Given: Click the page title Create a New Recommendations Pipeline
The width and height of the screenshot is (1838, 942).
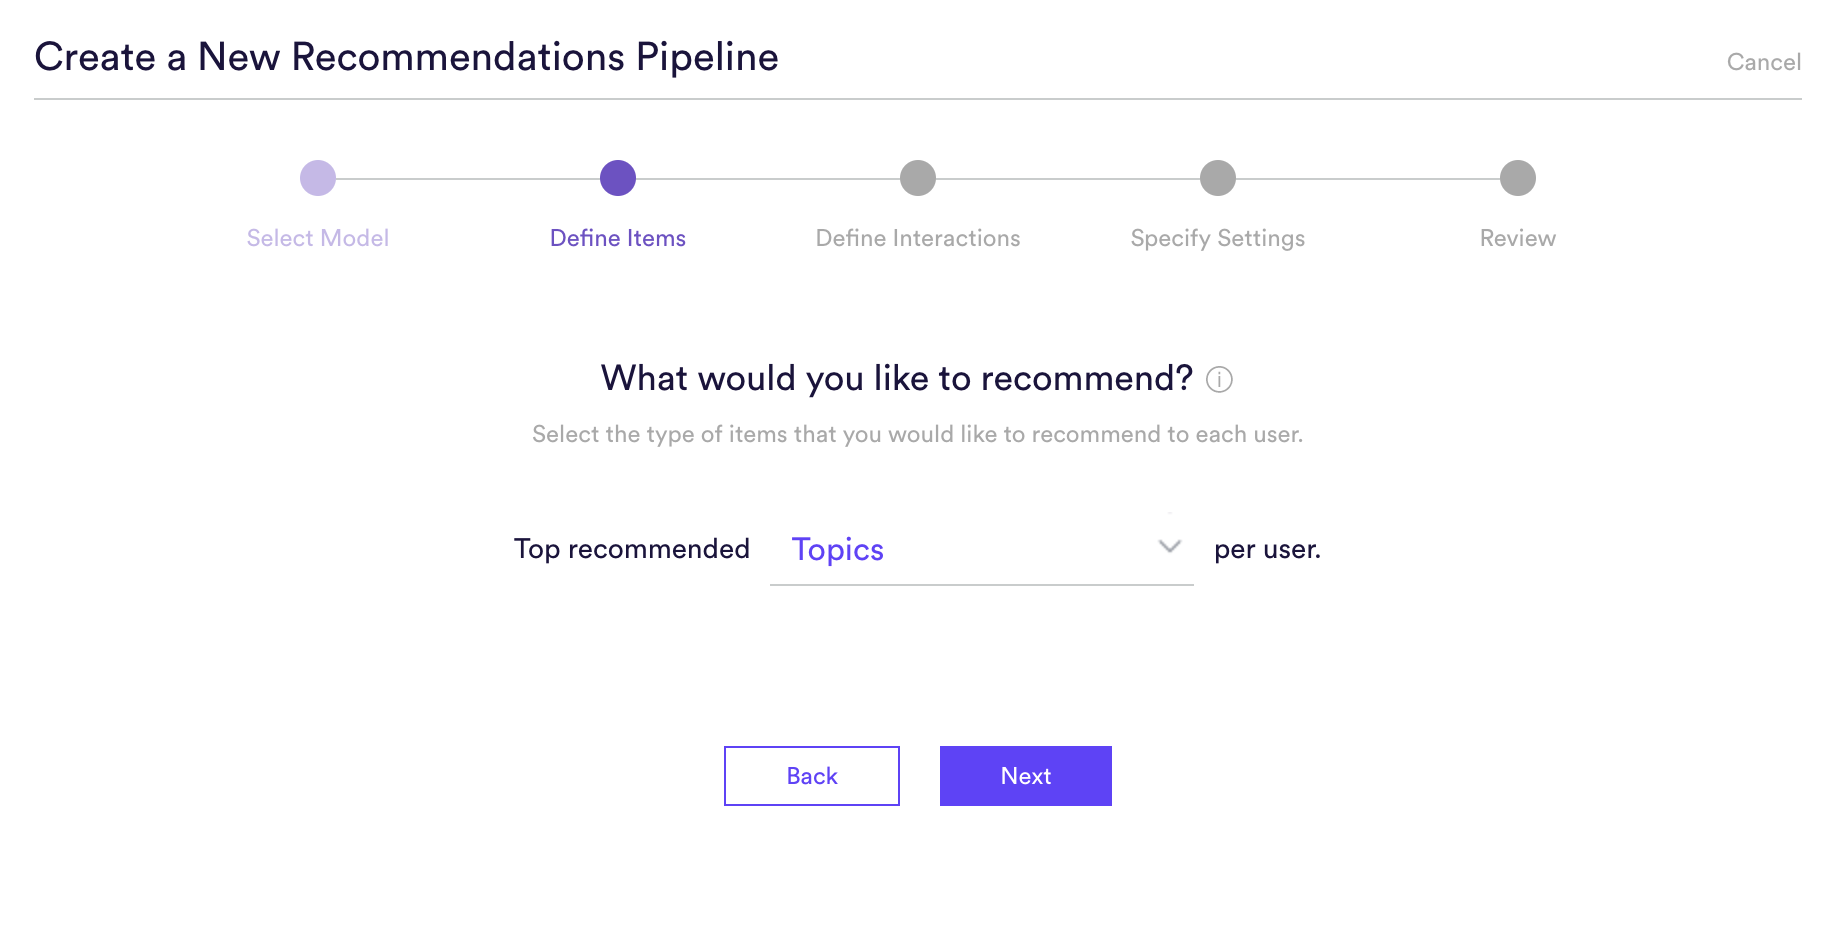Looking at the screenshot, I should pyautogui.click(x=407, y=57).
